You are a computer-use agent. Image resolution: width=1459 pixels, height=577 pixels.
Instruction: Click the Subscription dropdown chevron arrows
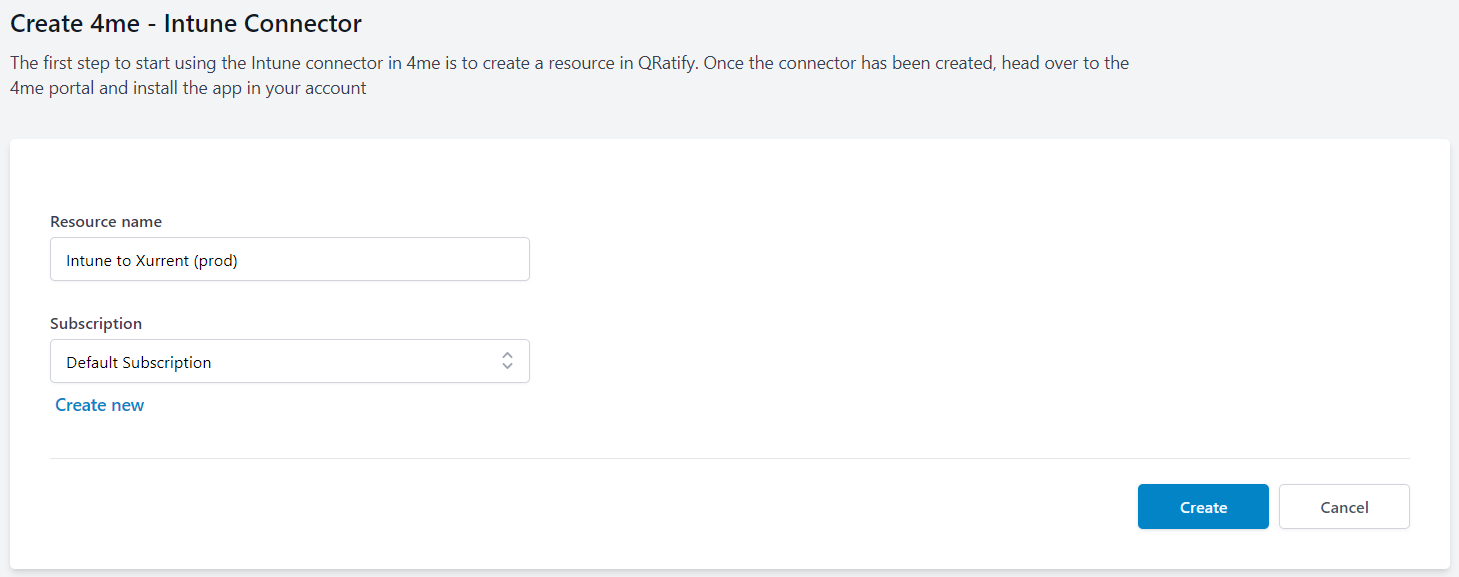[507, 361]
